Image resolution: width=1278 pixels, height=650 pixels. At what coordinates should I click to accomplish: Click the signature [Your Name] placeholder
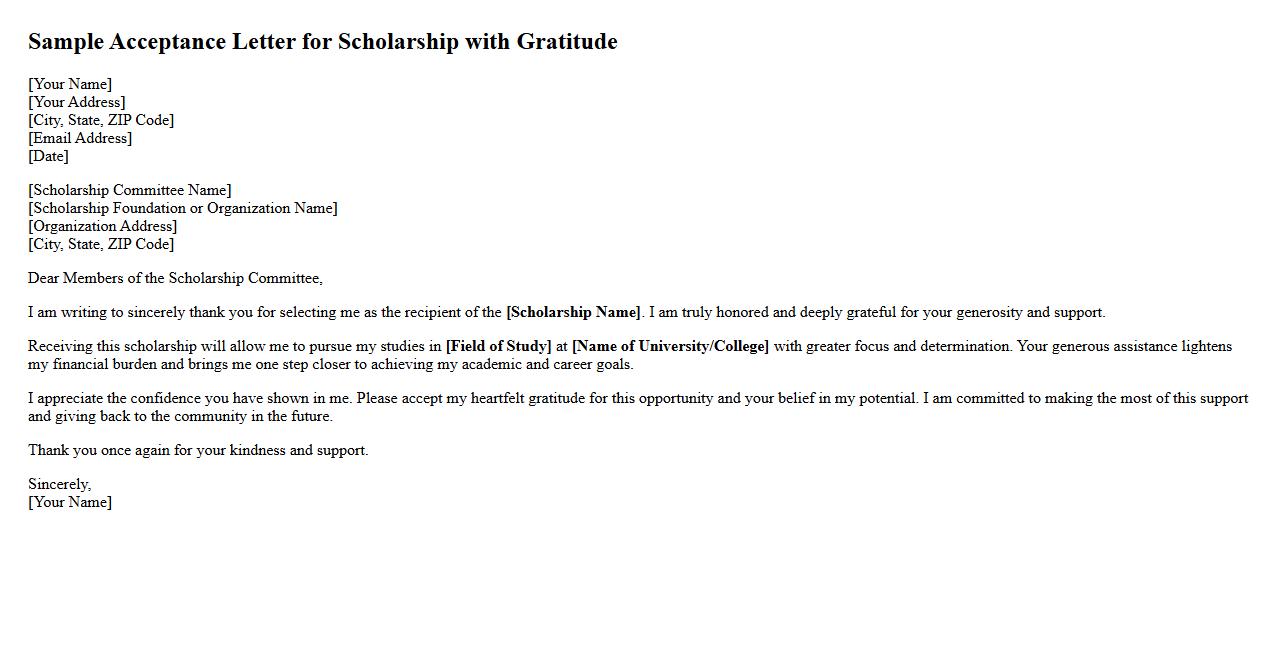pyautogui.click(x=70, y=502)
